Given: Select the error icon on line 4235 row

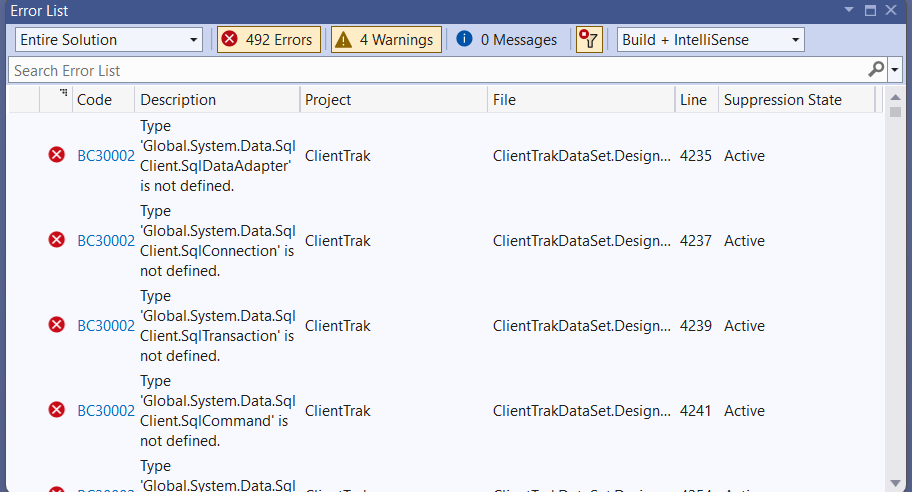Looking at the screenshot, I should (x=56, y=155).
